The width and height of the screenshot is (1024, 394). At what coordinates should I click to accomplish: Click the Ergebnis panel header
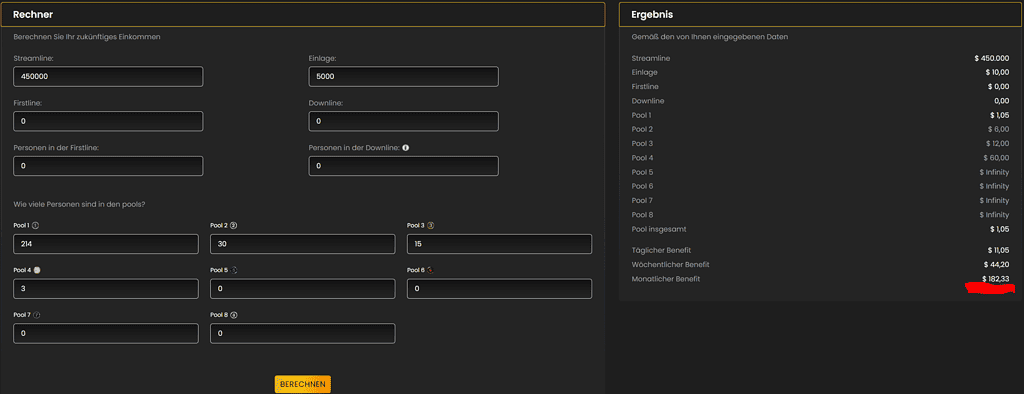point(821,14)
